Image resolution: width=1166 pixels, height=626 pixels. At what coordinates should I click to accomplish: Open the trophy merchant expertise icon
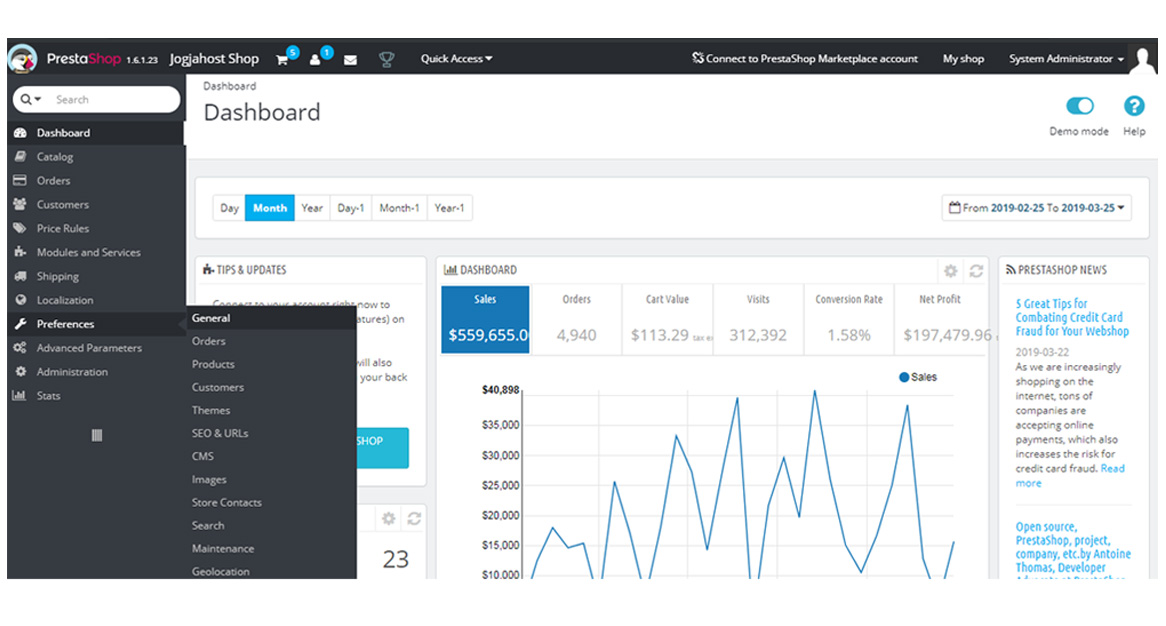(386, 59)
